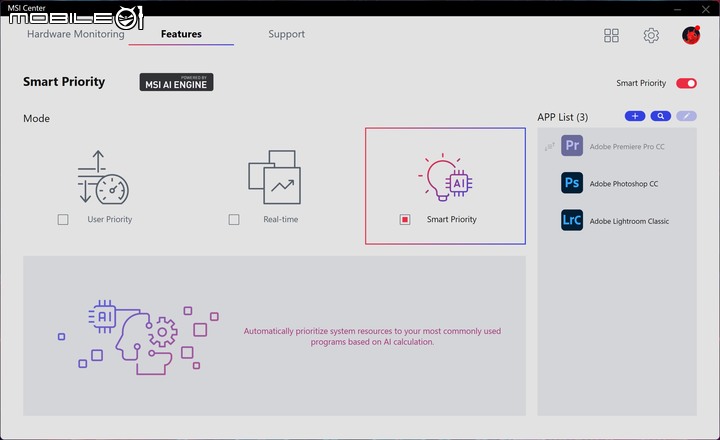The height and width of the screenshot is (440, 720).
Task: Close the MSI Center window
Action: point(705,9)
